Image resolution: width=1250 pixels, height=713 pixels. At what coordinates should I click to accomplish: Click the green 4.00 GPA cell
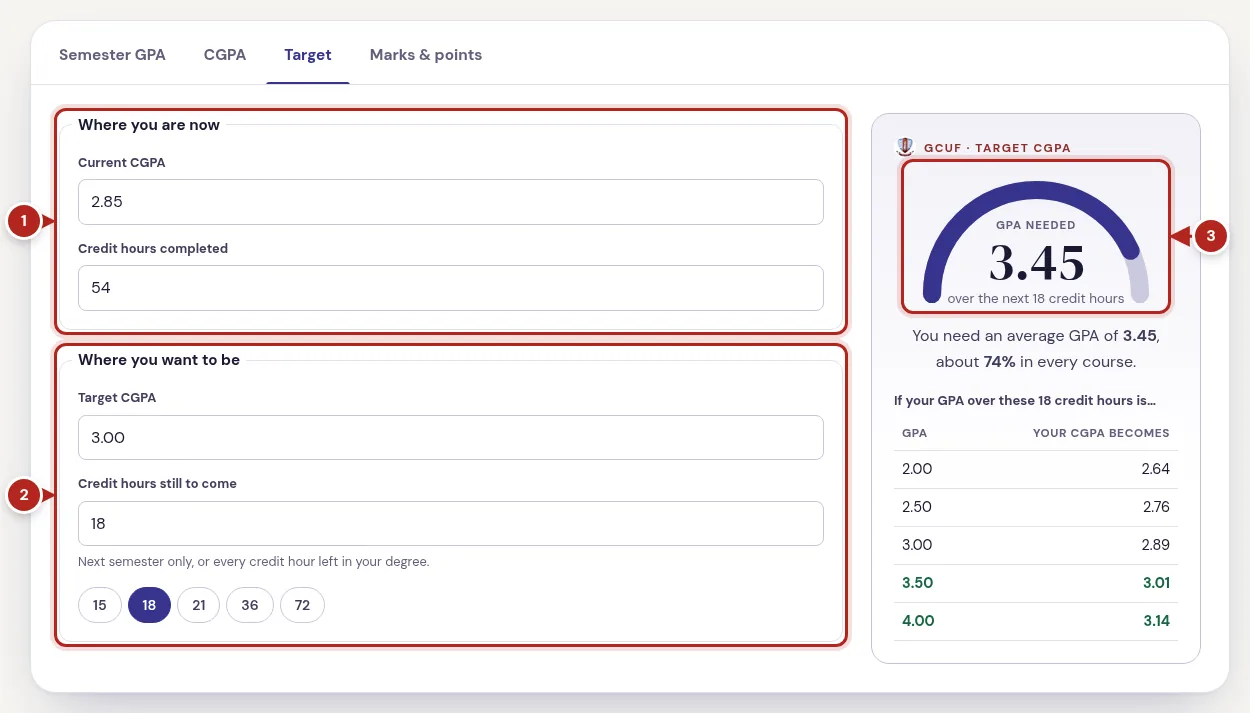coord(918,621)
